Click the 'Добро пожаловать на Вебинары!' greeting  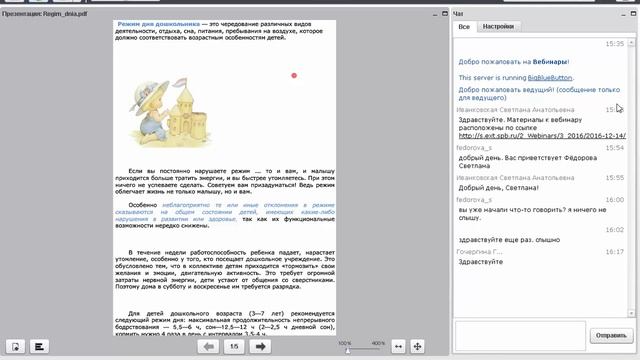tap(513, 62)
